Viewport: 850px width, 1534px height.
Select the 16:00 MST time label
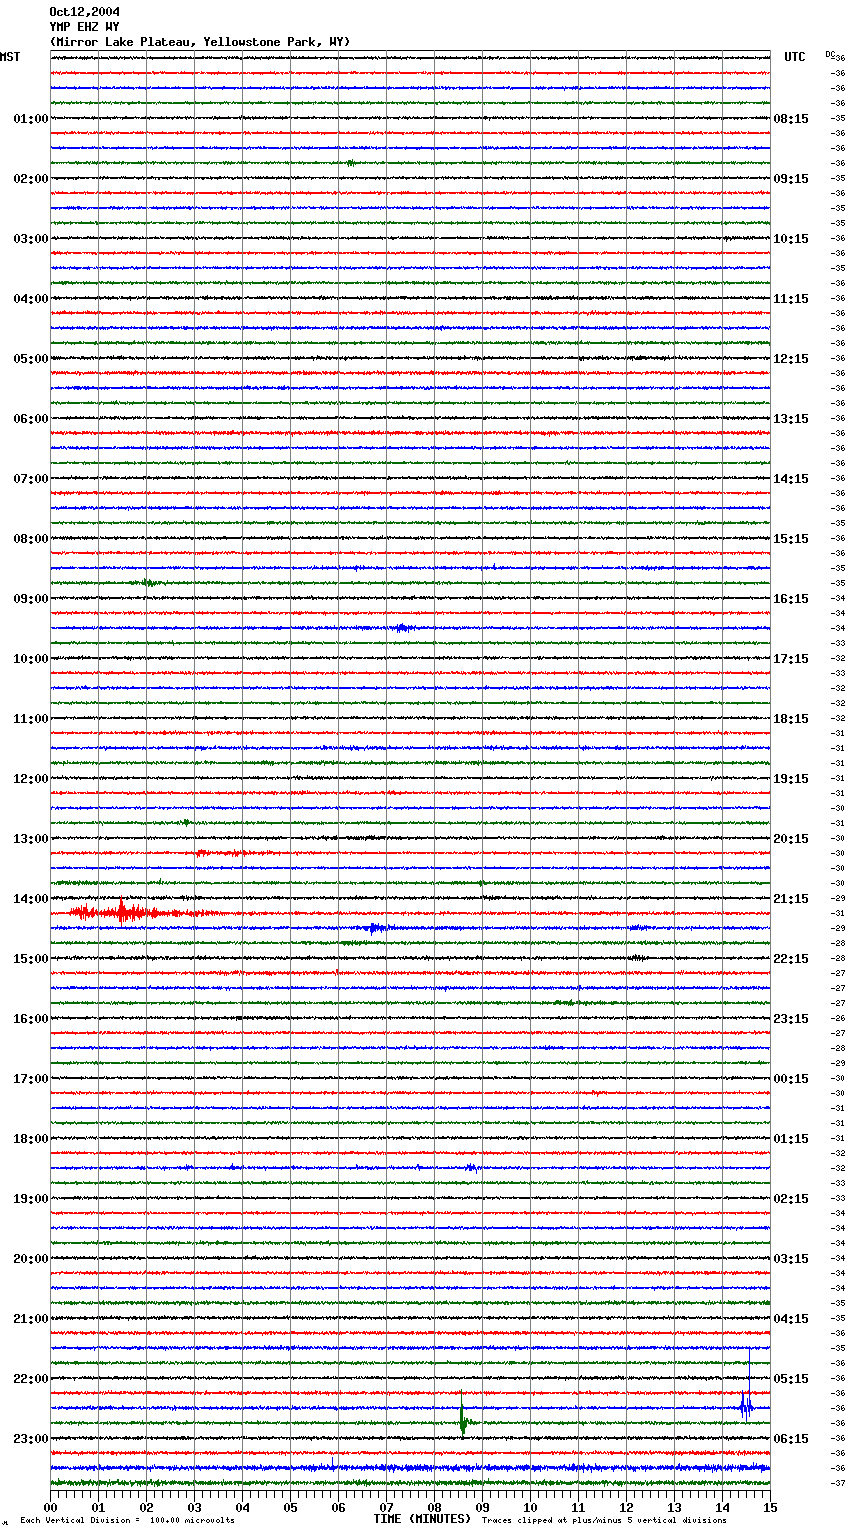30,1019
